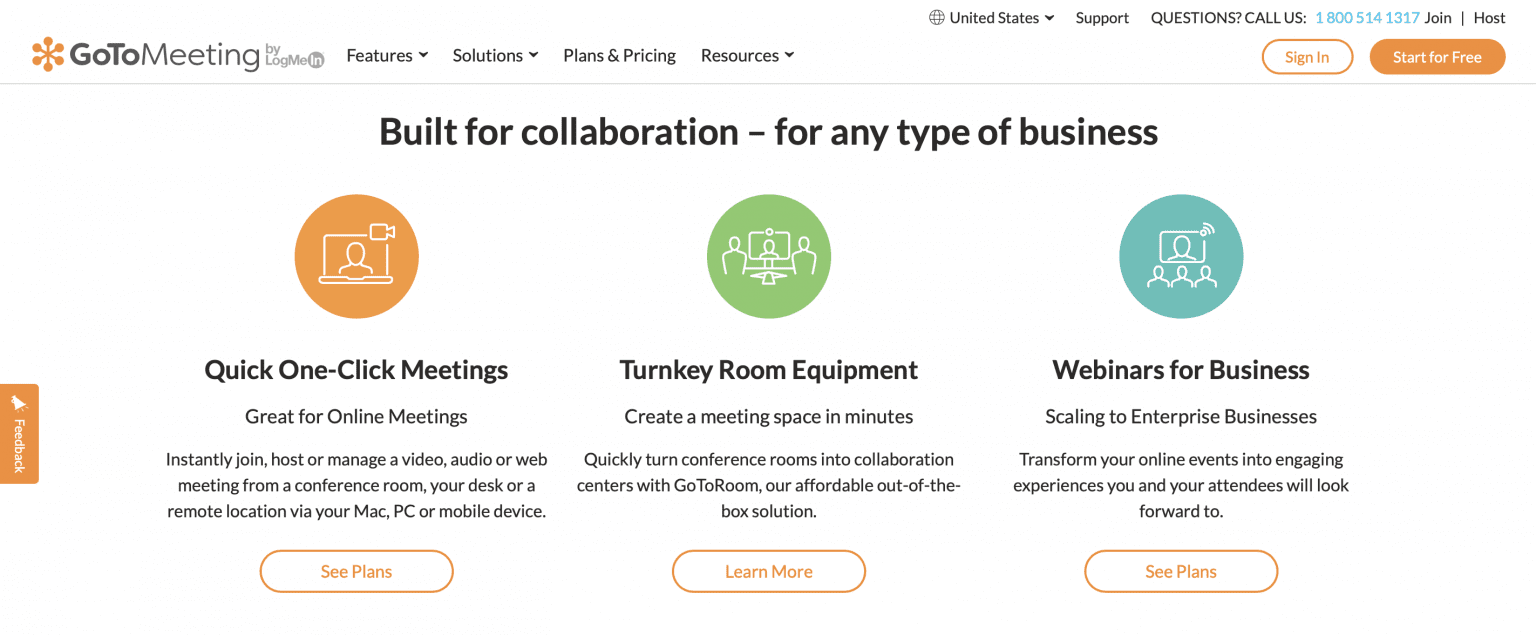Open the orange Feedback tab
The height and width of the screenshot is (635, 1536).
click(x=18, y=440)
